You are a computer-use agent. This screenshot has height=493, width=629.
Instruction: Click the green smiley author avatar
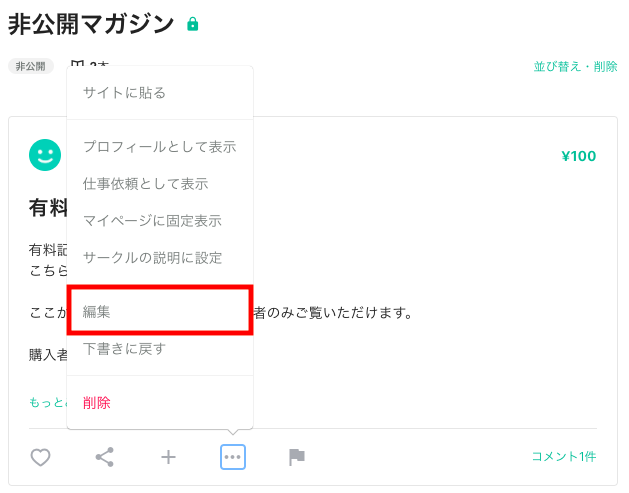[45, 155]
